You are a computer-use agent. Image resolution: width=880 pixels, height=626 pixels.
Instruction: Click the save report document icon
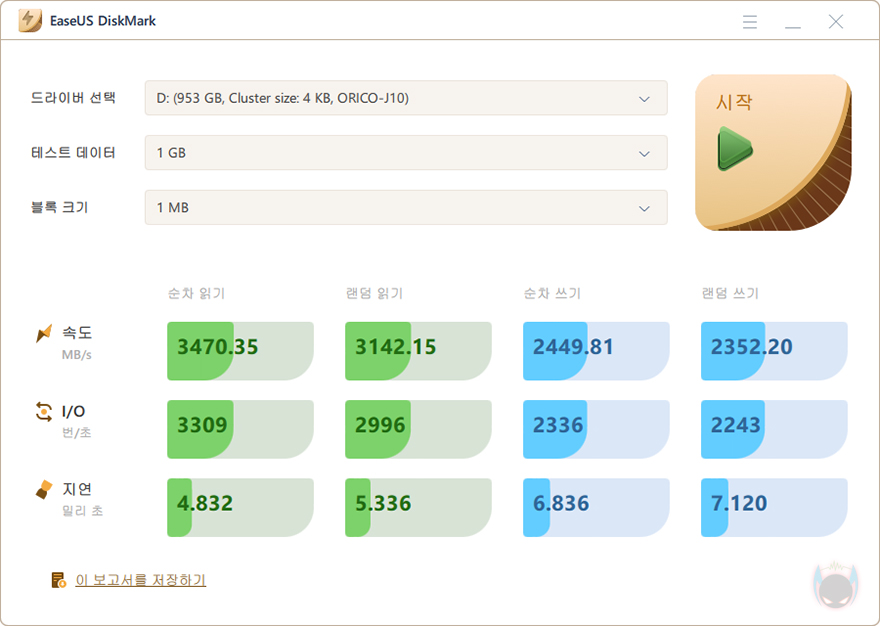58,580
